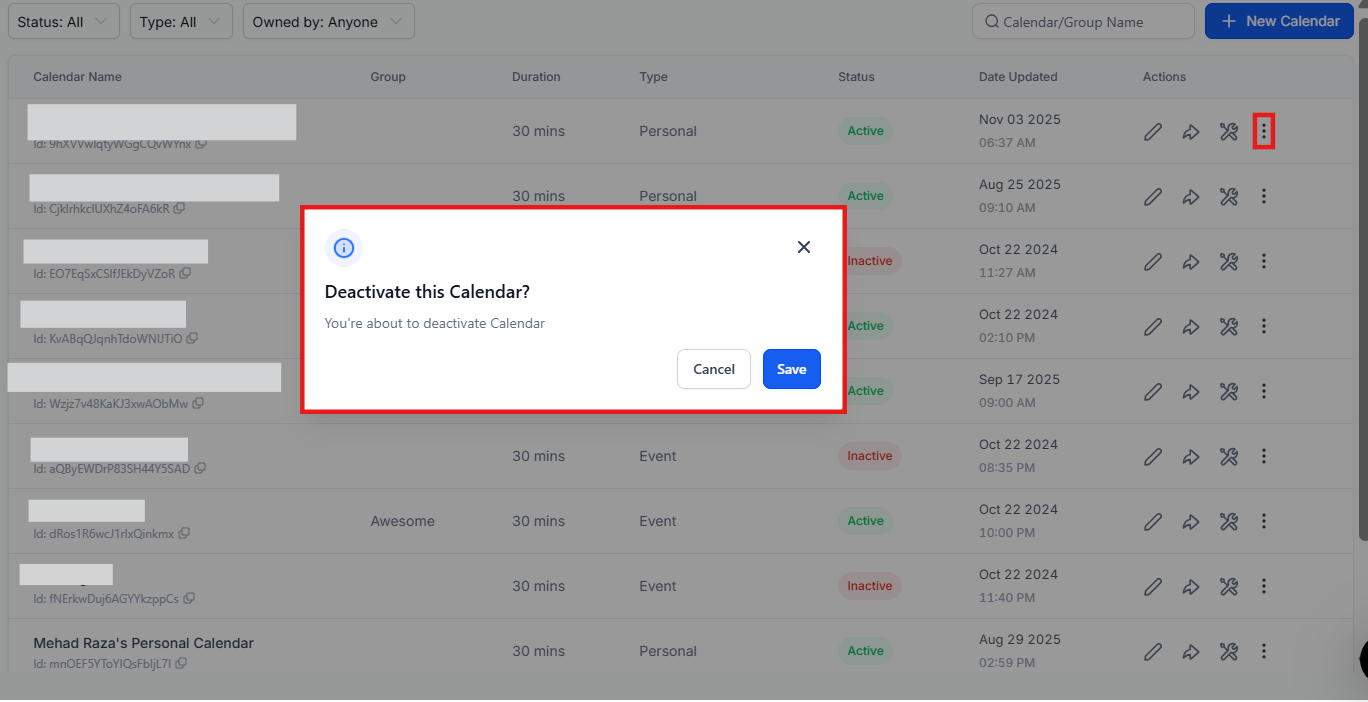1368x702 pixels.
Task: Click the share arrow icon for Mehad Raza's Personal Calendar
Action: tap(1191, 651)
